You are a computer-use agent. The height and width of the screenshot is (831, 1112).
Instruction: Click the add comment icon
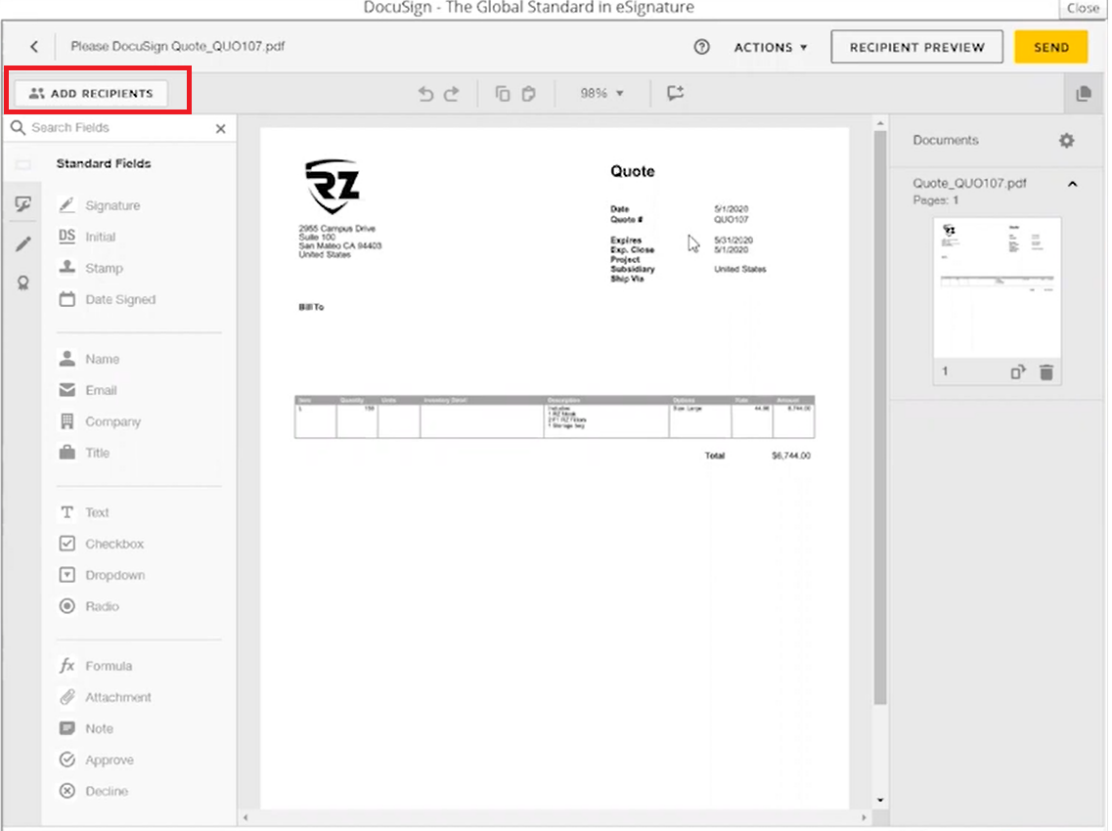(675, 93)
